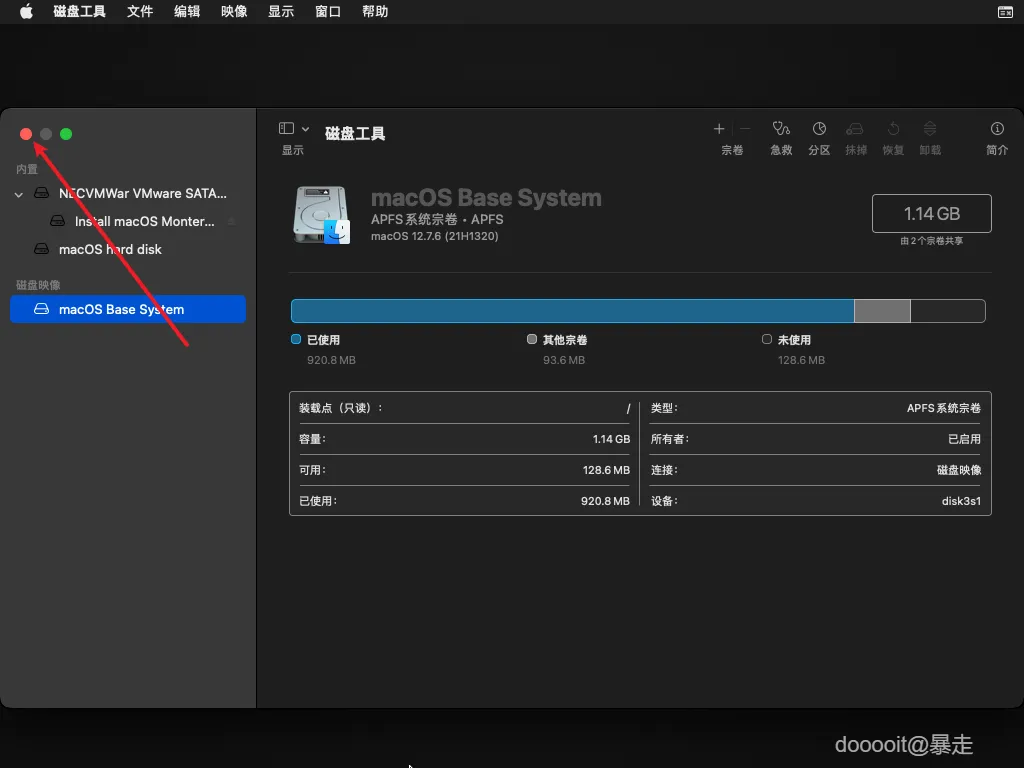
Task: Click the input source icon in menu bar
Action: (1005, 12)
